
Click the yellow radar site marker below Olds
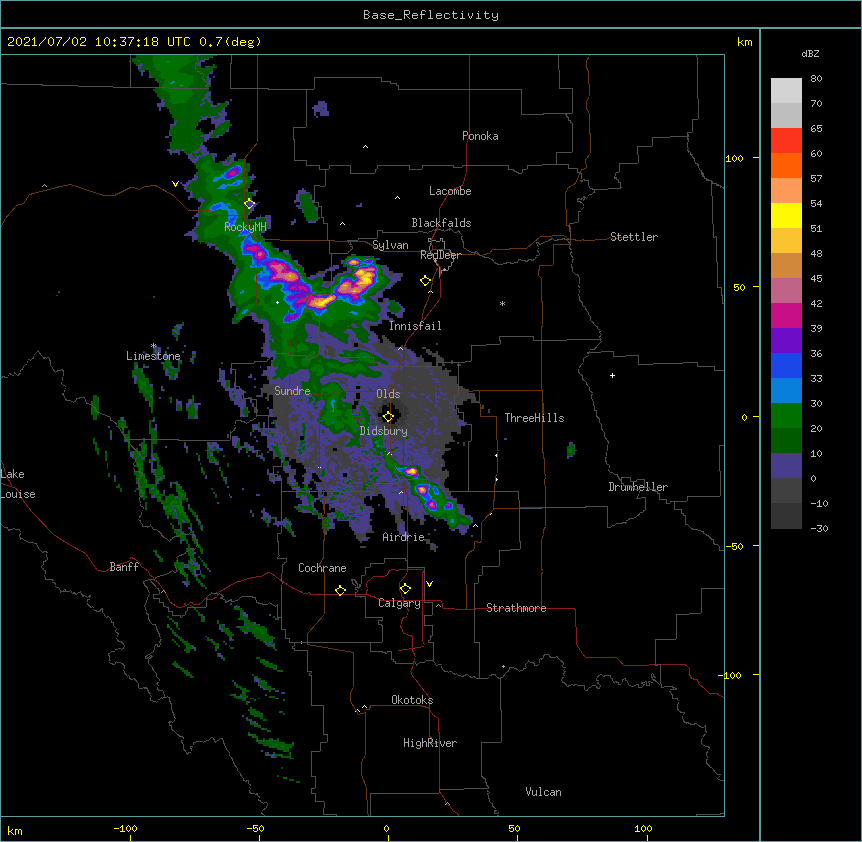(388, 416)
